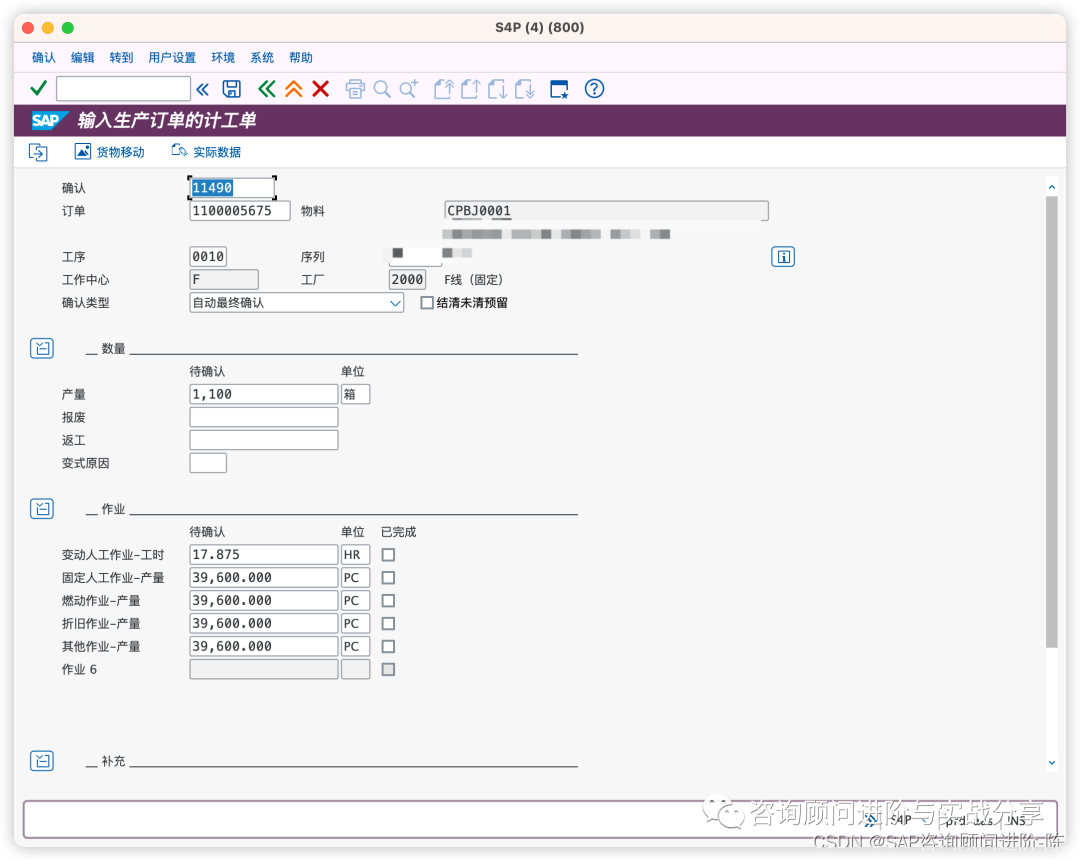Check the 作业 6 completed checkbox
This screenshot has height=861, width=1080.
[x=388, y=669]
